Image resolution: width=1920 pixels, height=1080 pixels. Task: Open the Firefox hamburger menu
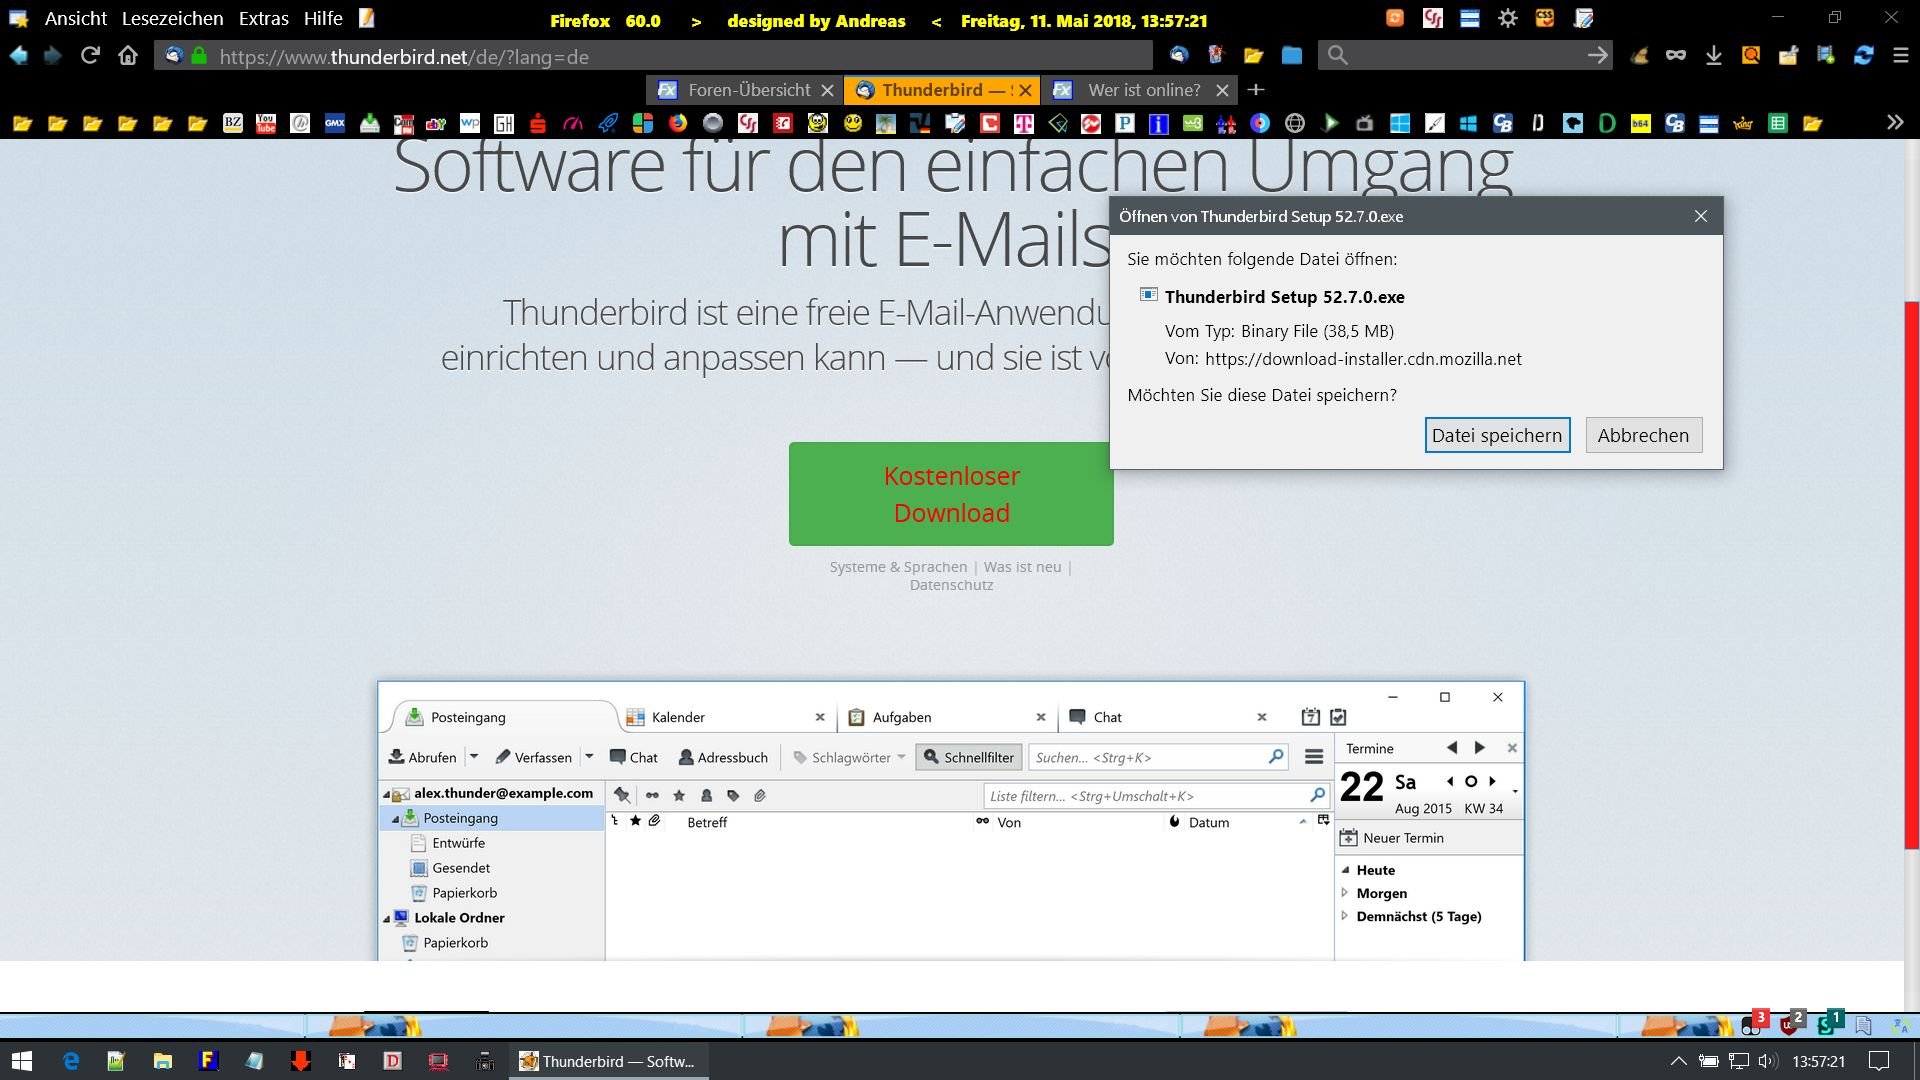point(1901,56)
